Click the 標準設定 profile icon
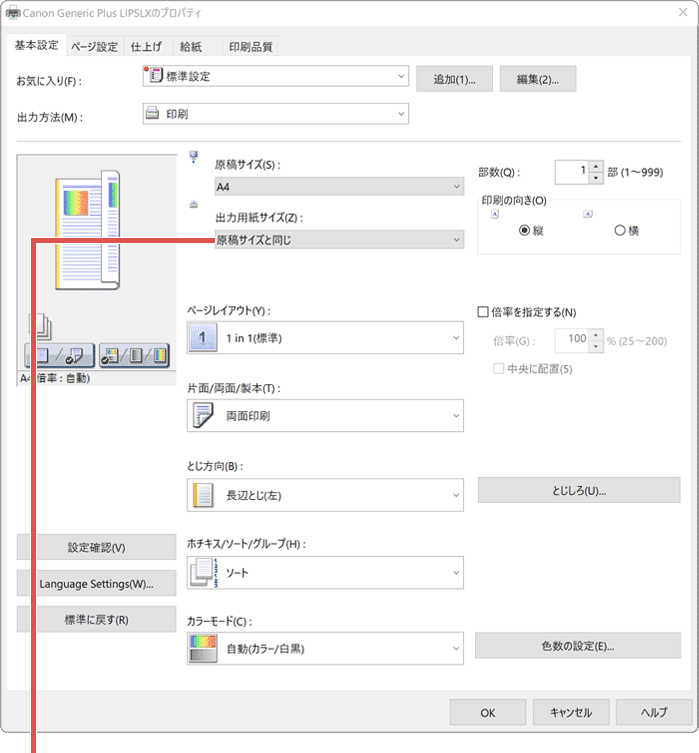 (x=154, y=75)
